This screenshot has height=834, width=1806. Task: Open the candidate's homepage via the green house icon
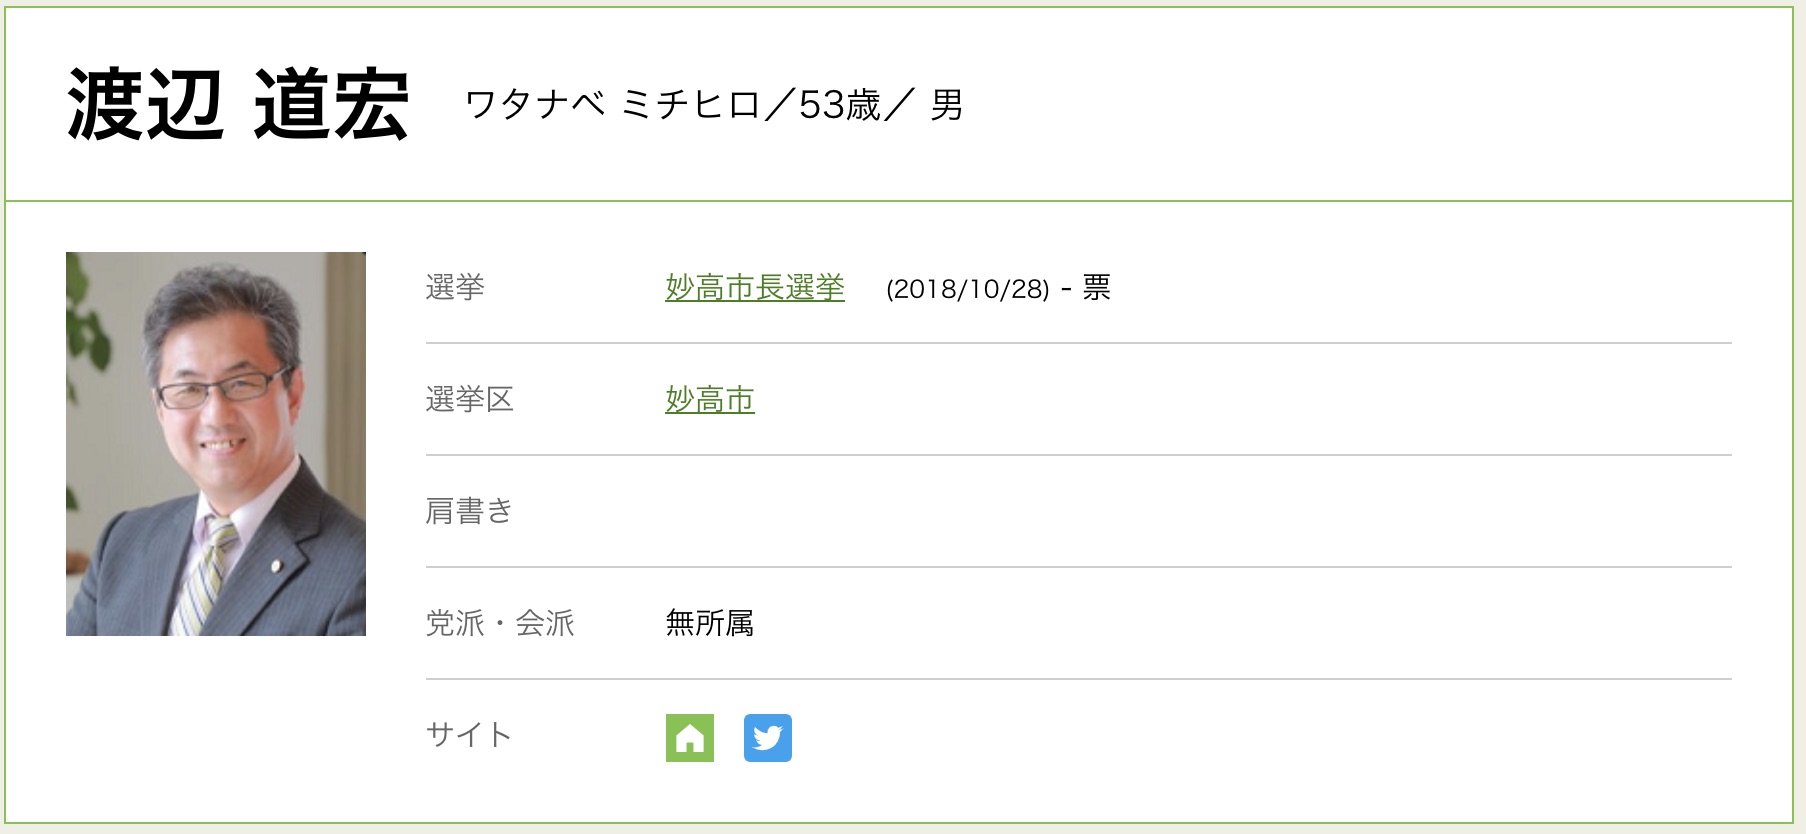pos(690,738)
